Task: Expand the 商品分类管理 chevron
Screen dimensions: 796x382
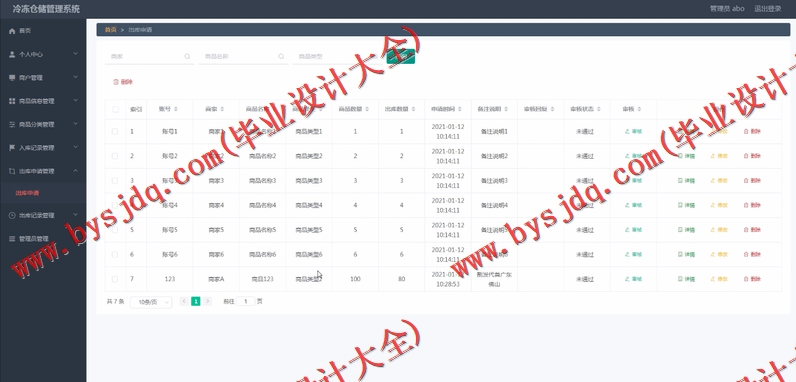Action: click(76, 123)
